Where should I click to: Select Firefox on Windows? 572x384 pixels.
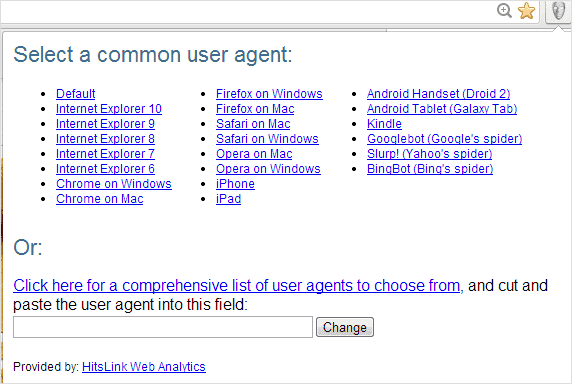pos(269,94)
